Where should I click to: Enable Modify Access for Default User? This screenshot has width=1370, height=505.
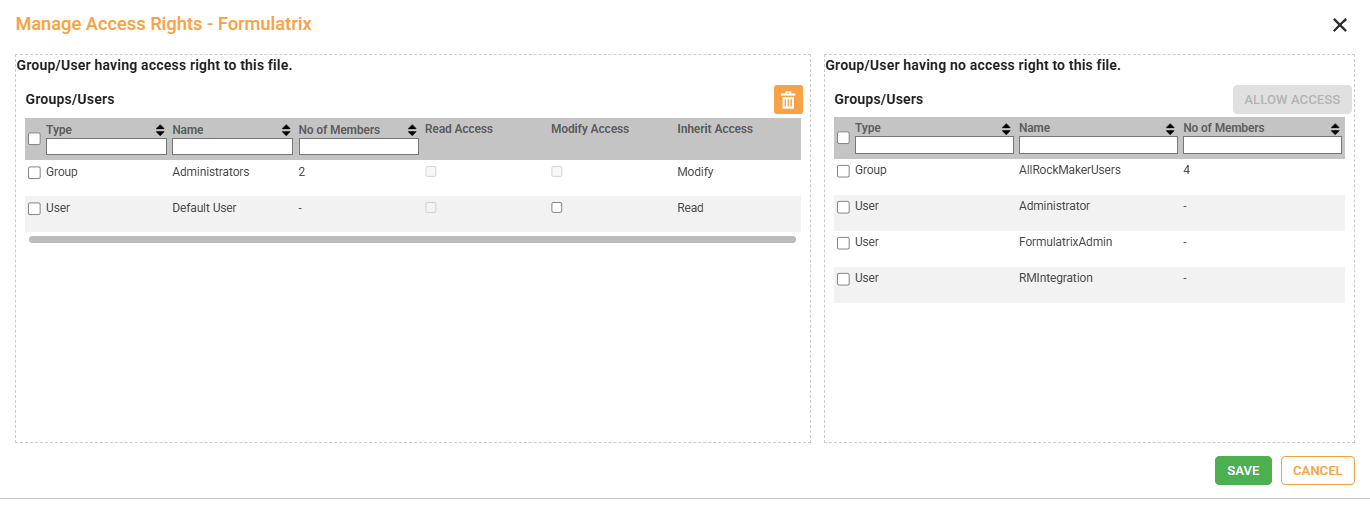click(x=557, y=208)
